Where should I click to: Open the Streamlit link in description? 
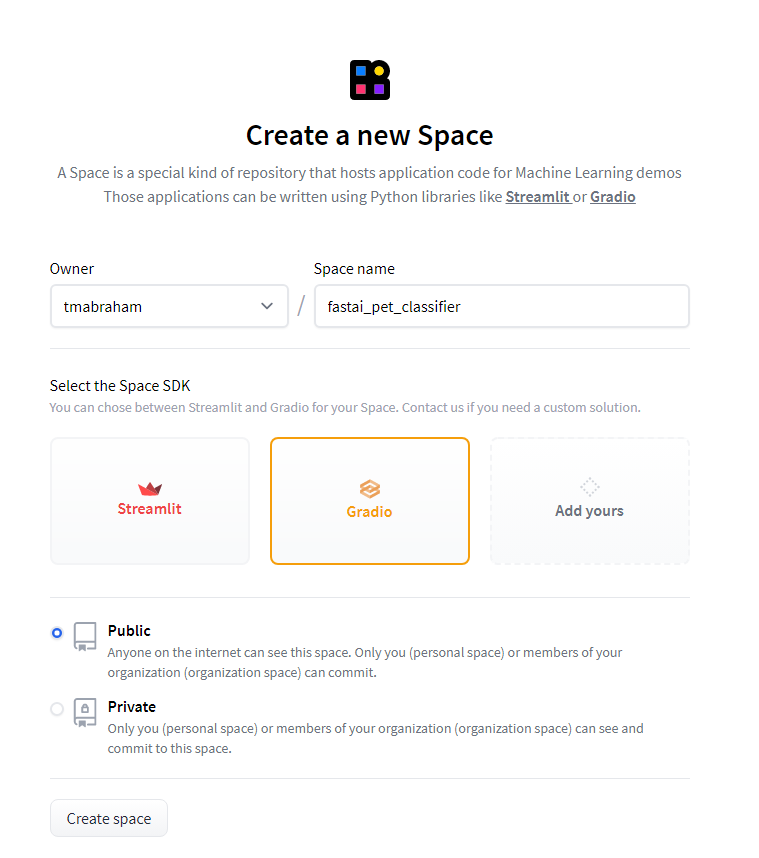pyautogui.click(x=538, y=197)
